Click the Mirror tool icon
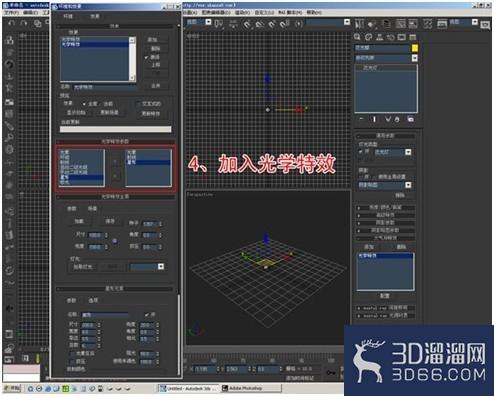The width and height of the screenshot is (494, 396). point(359,24)
